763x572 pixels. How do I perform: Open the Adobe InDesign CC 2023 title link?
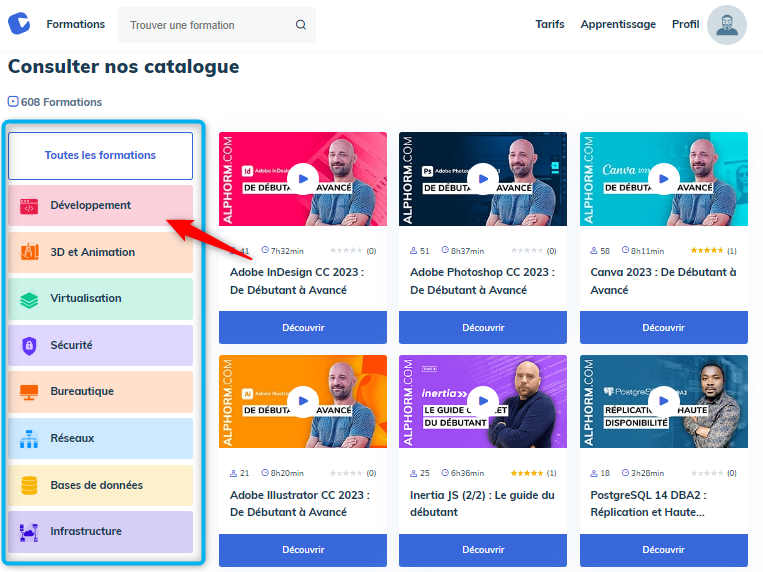(x=297, y=281)
